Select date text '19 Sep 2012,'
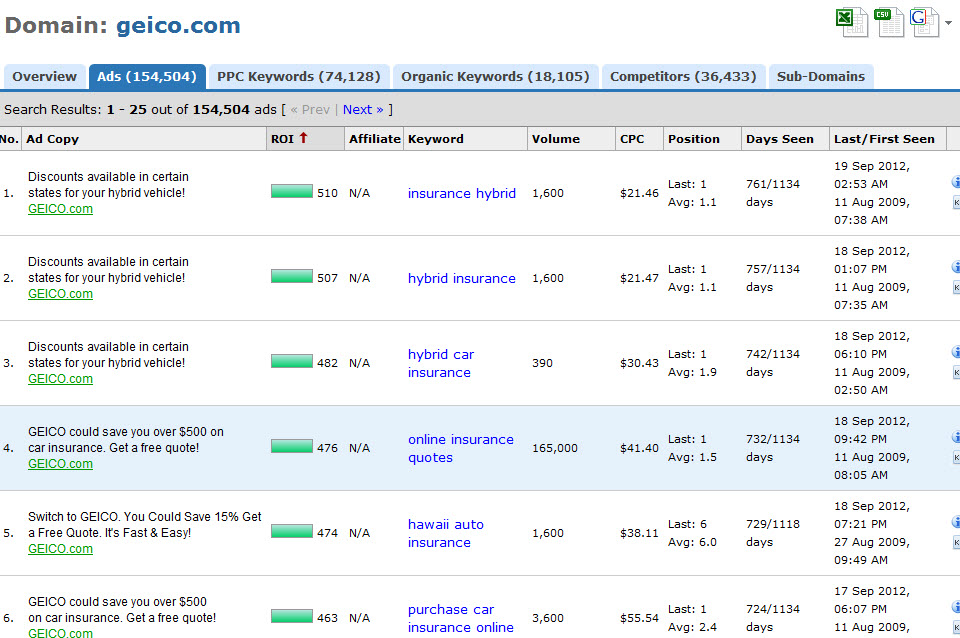This screenshot has height=638, width=960. click(x=872, y=167)
